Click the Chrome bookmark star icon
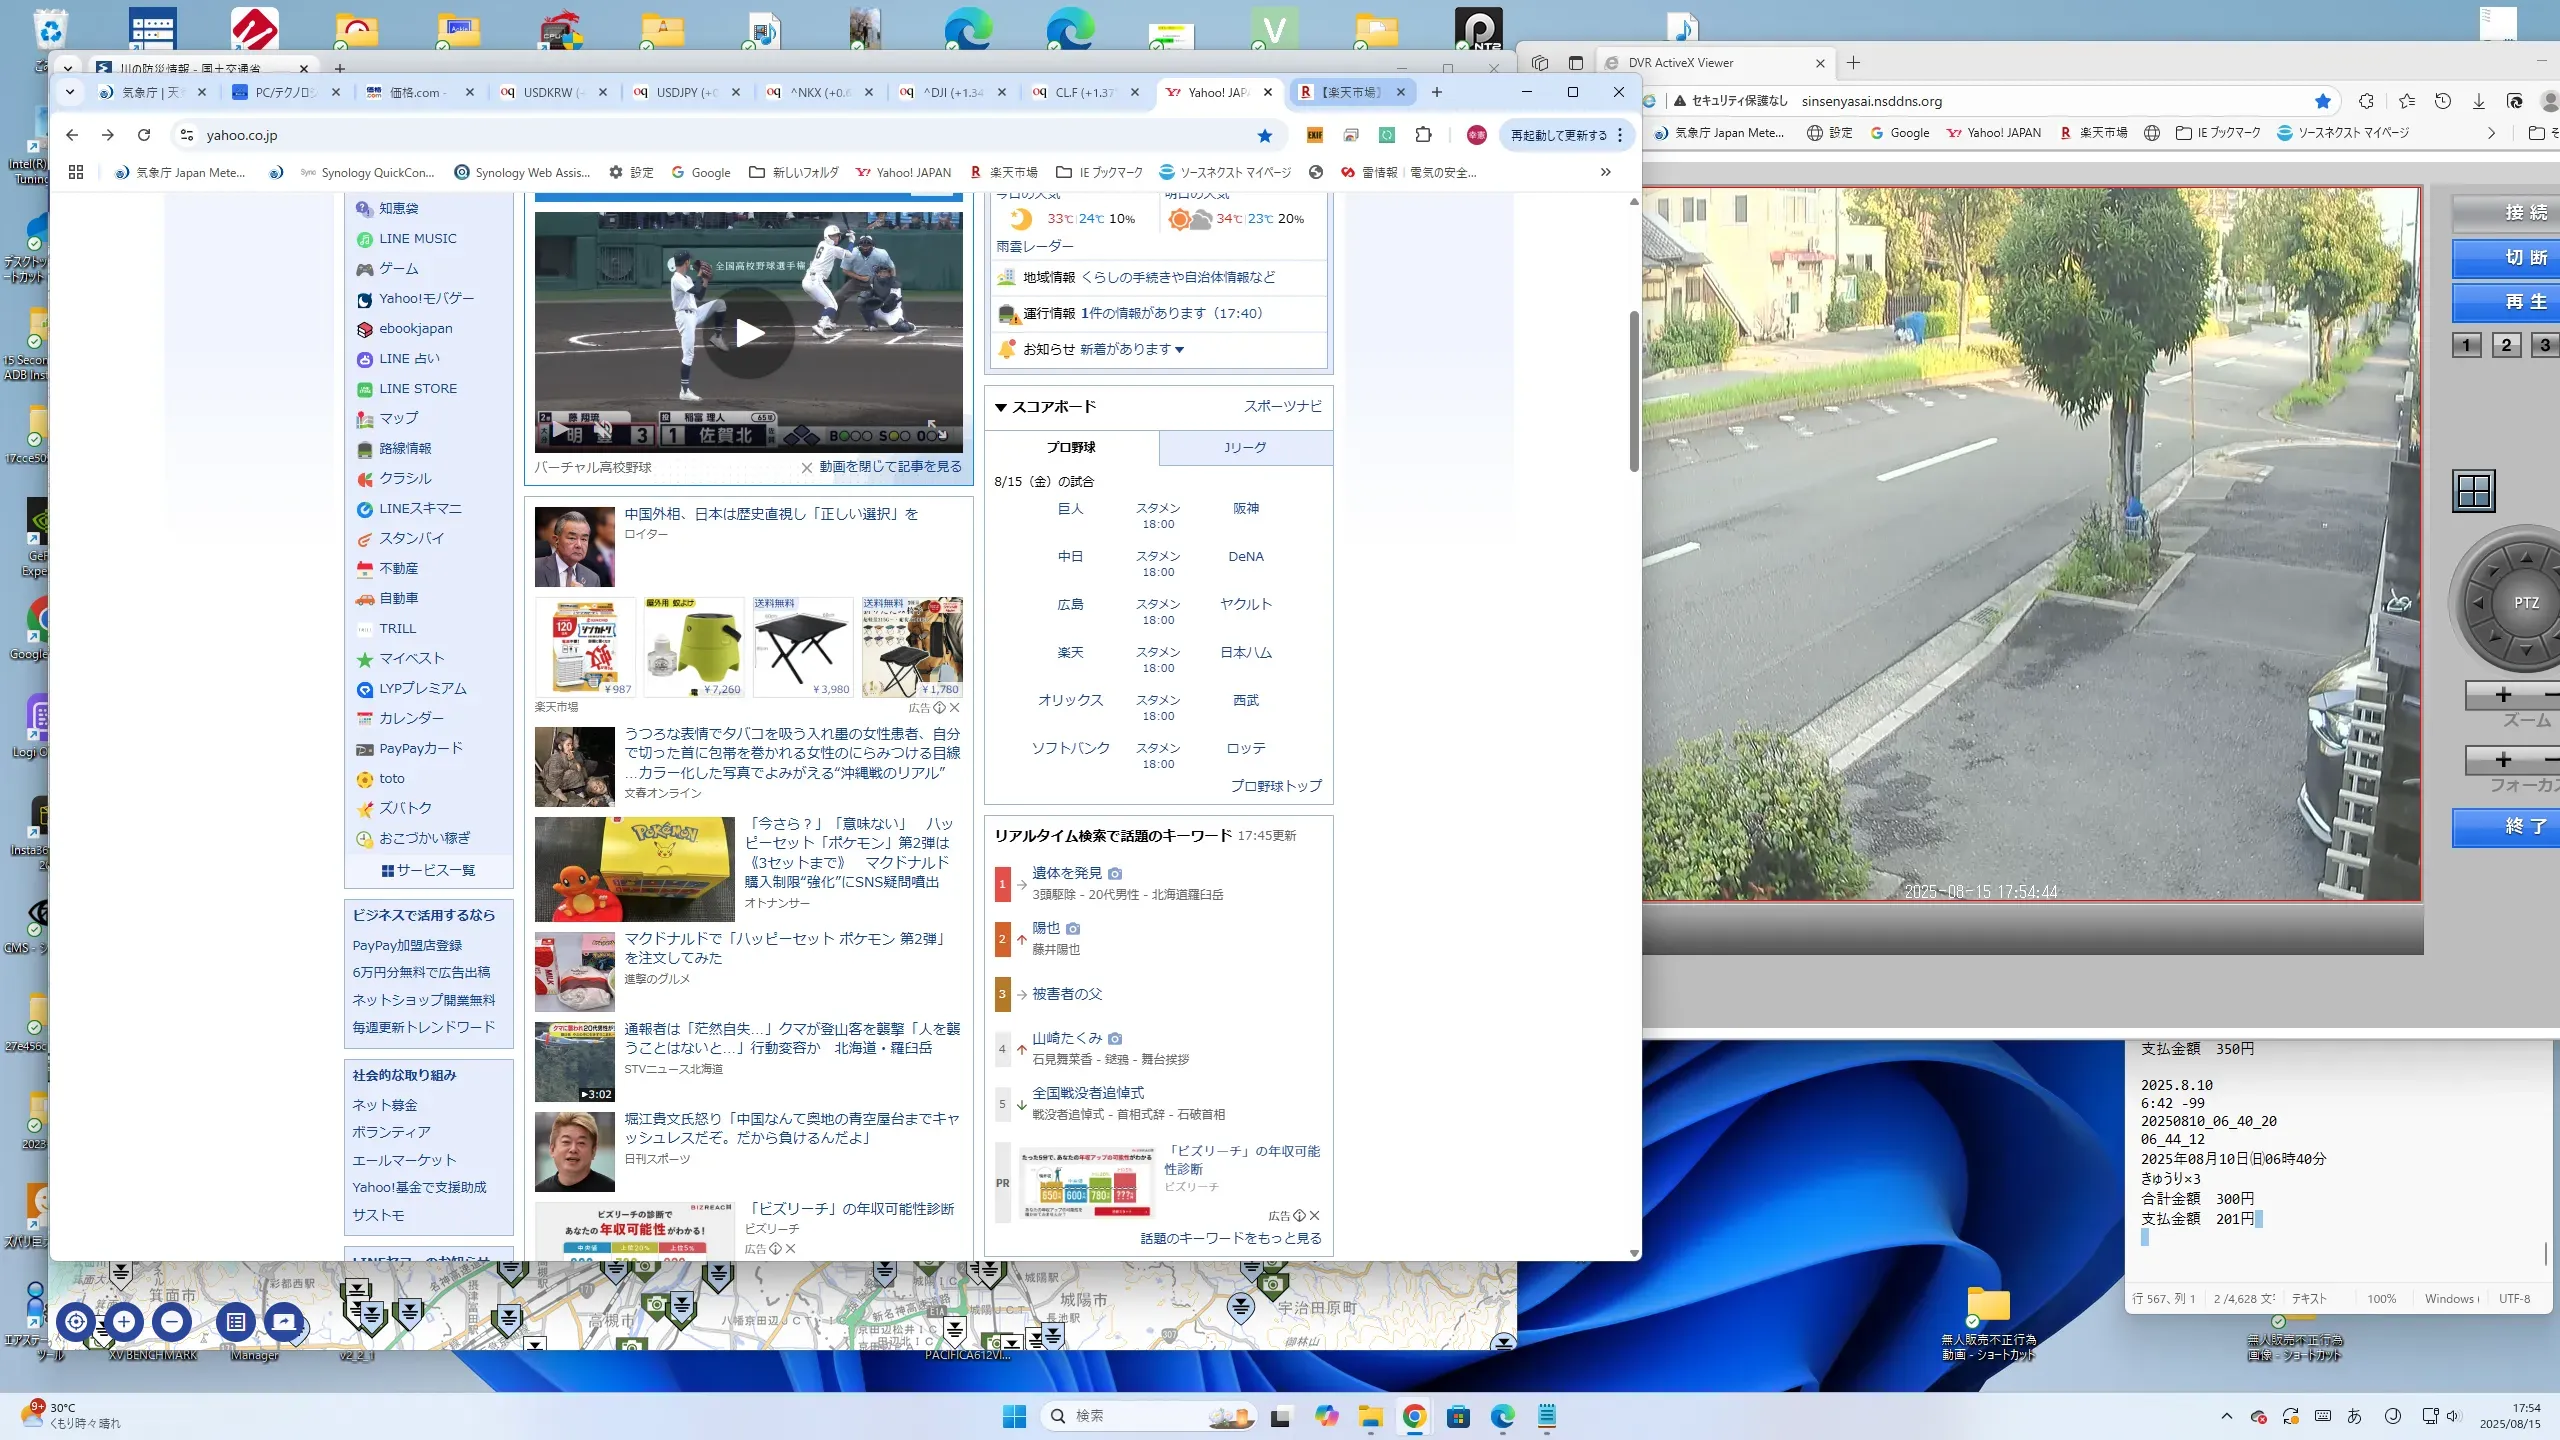 [x=1265, y=135]
